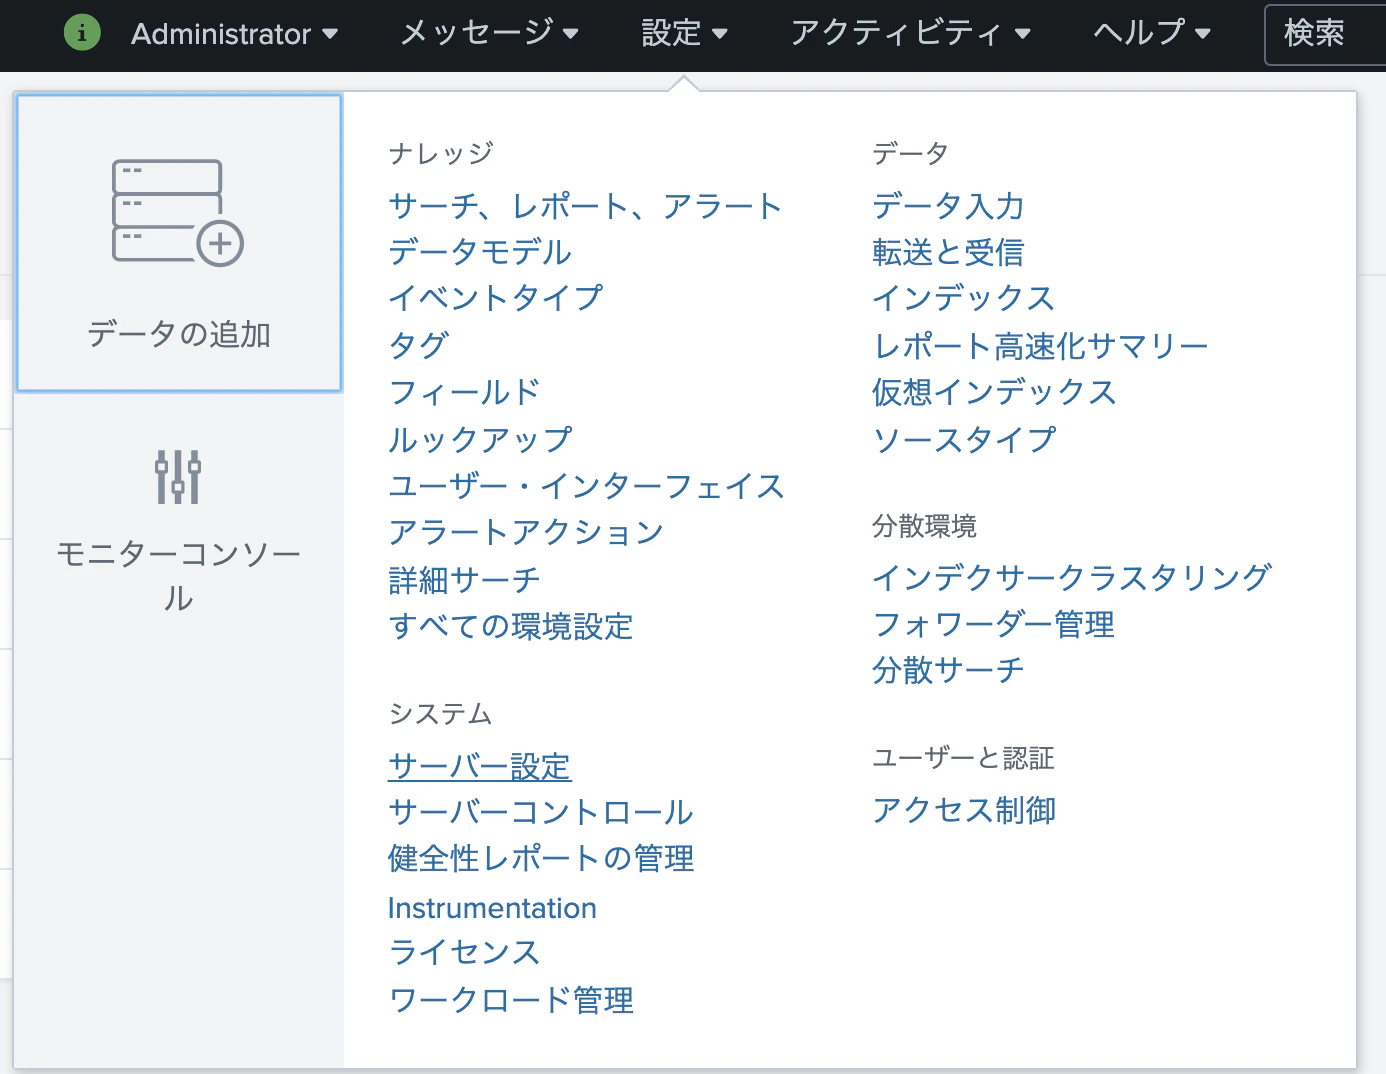
Task: Click the 検索 search field
Action: [1325, 35]
